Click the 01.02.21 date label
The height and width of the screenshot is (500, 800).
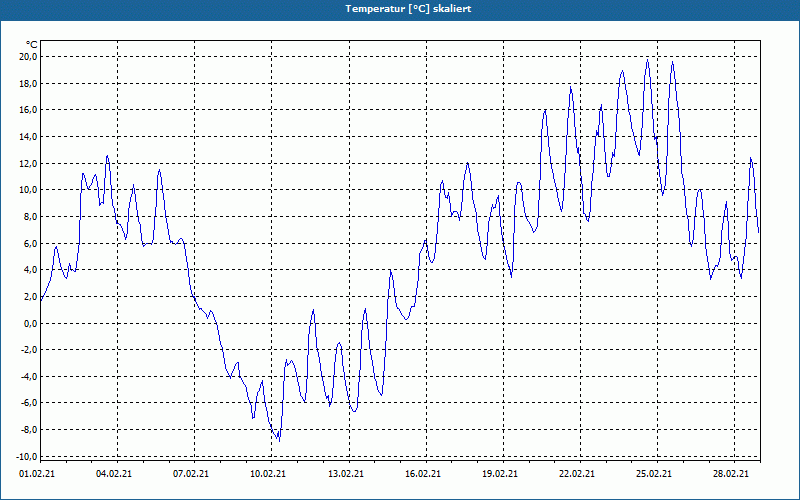pyautogui.click(x=37, y=473)
